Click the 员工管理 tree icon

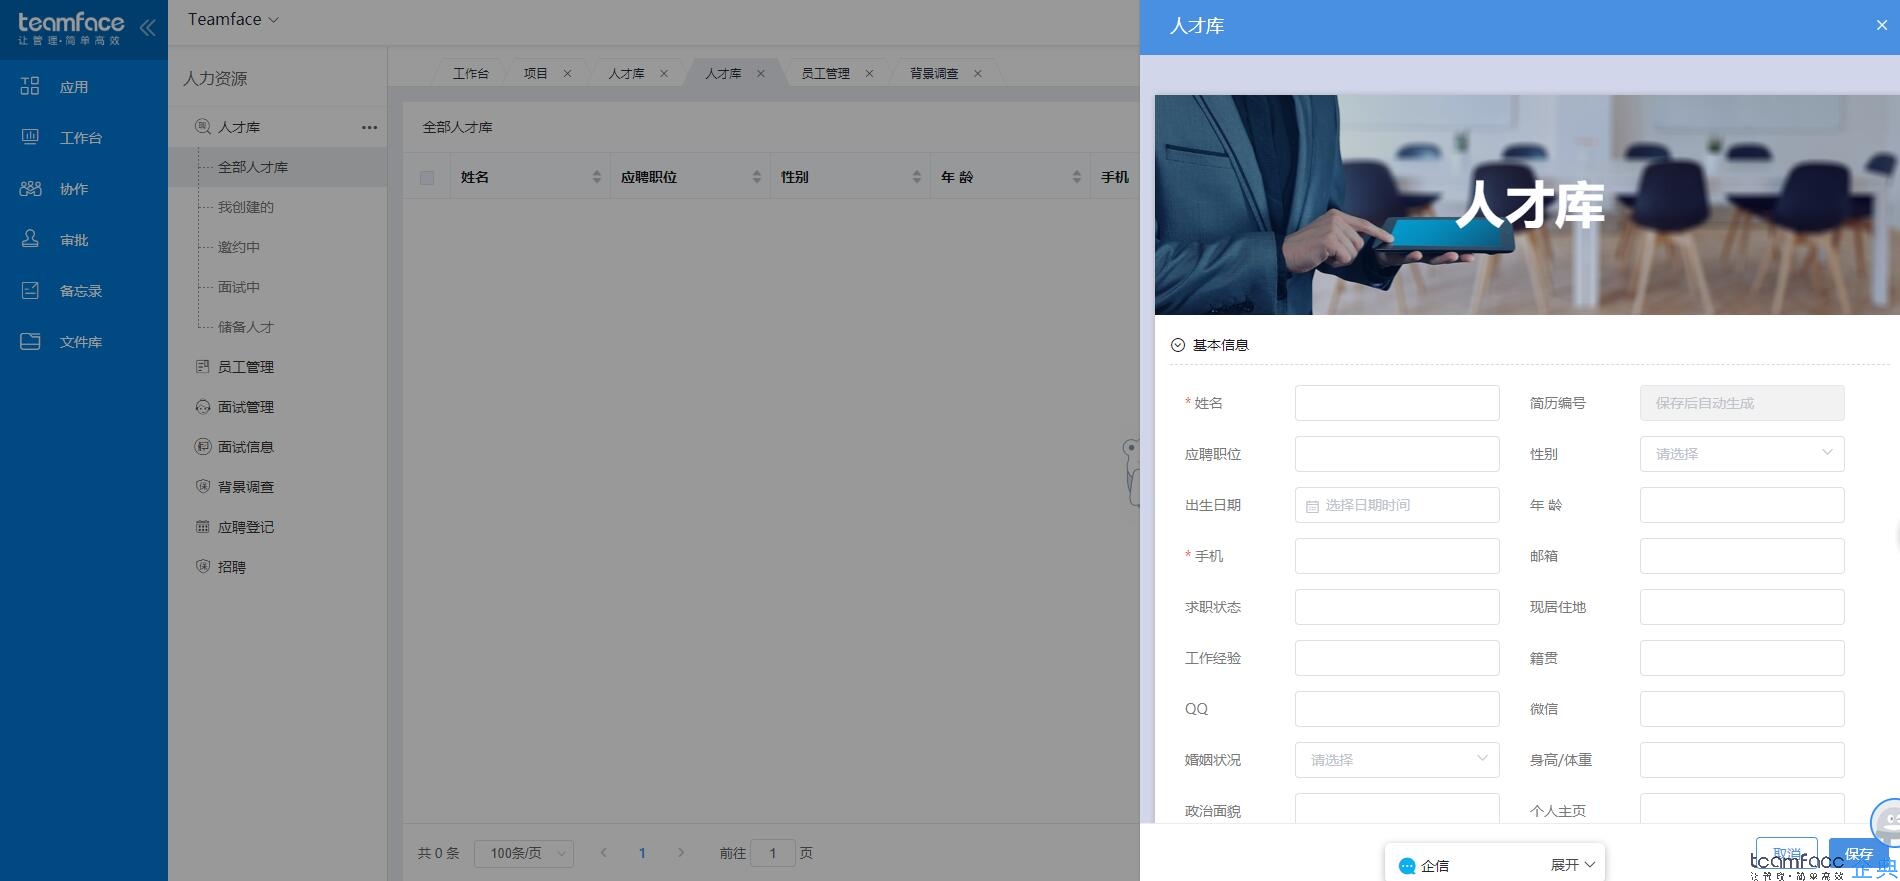202,366
